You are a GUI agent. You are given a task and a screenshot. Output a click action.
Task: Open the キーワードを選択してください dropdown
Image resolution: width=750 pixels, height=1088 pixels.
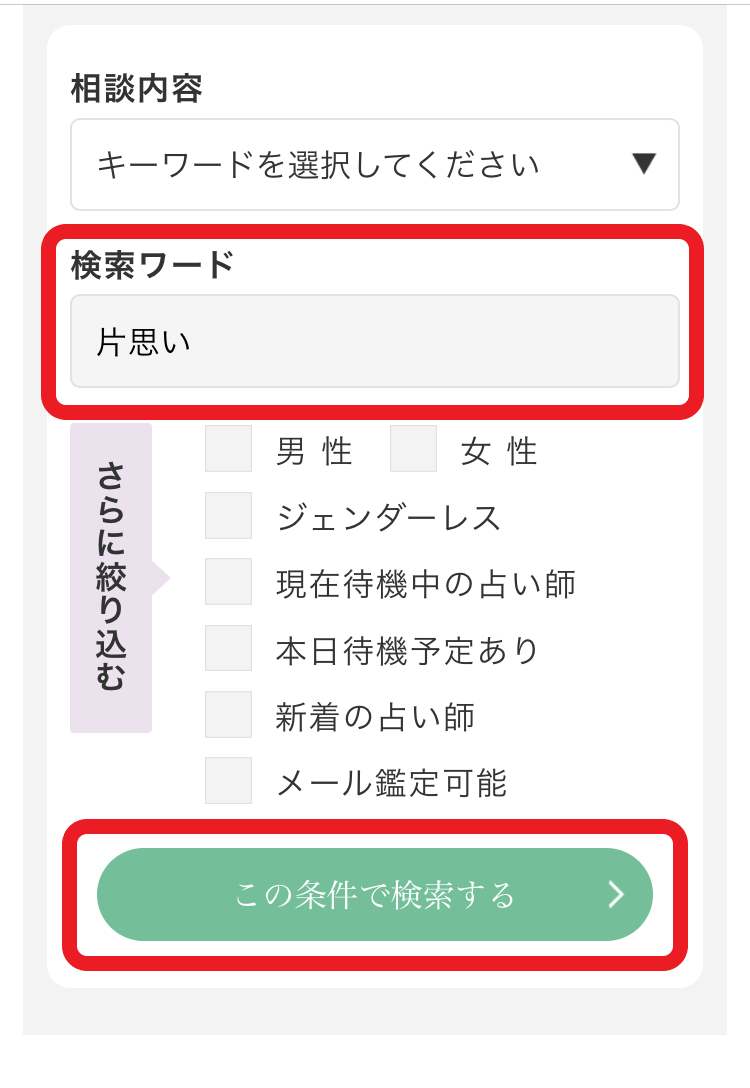tap(374, 165)
